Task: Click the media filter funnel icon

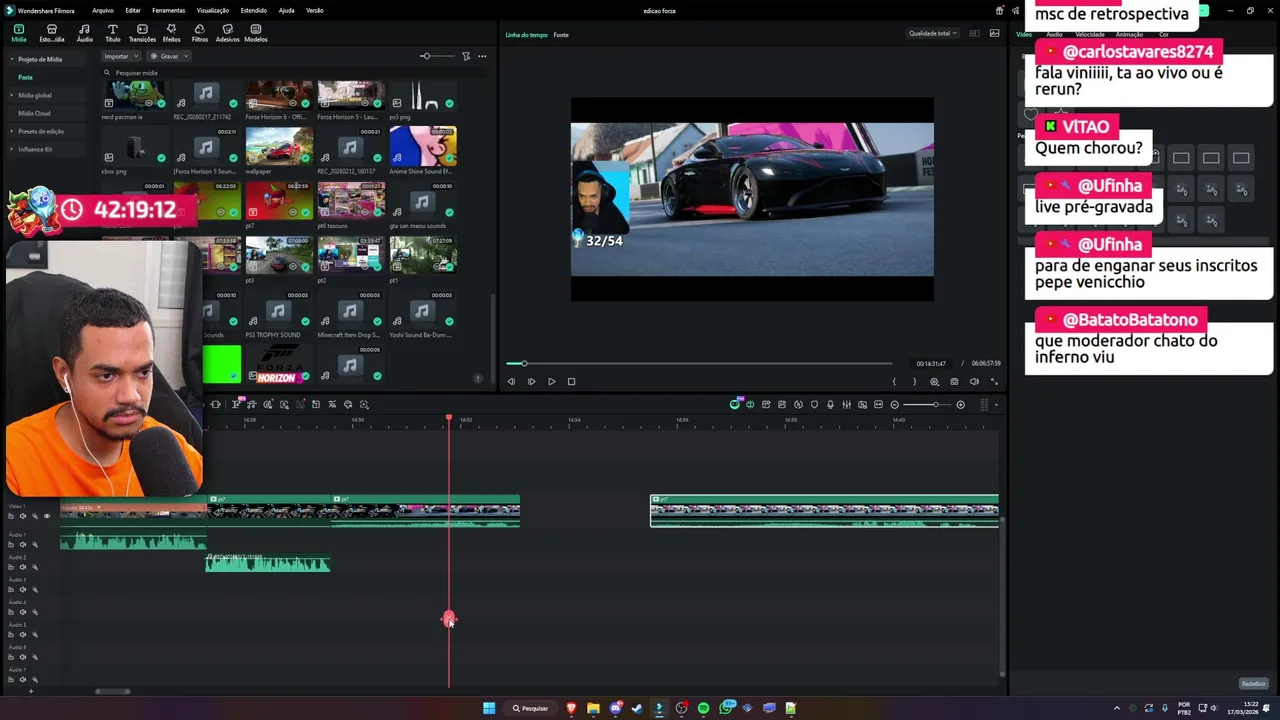Action: pyautogui.click(x=466, y=56)
